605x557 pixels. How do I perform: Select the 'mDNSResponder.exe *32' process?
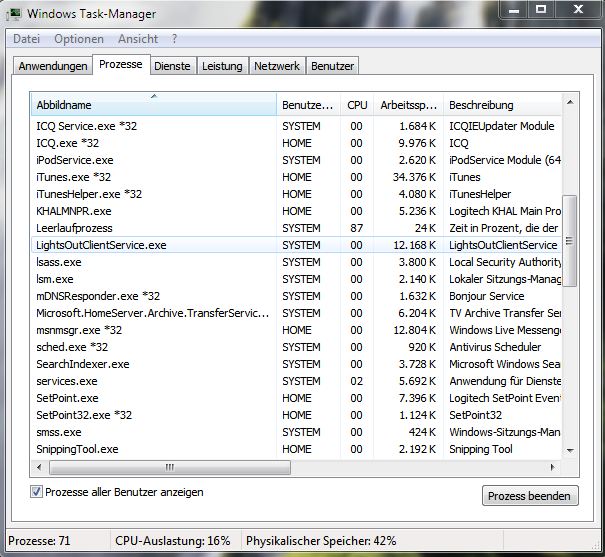tap(296, 296)
